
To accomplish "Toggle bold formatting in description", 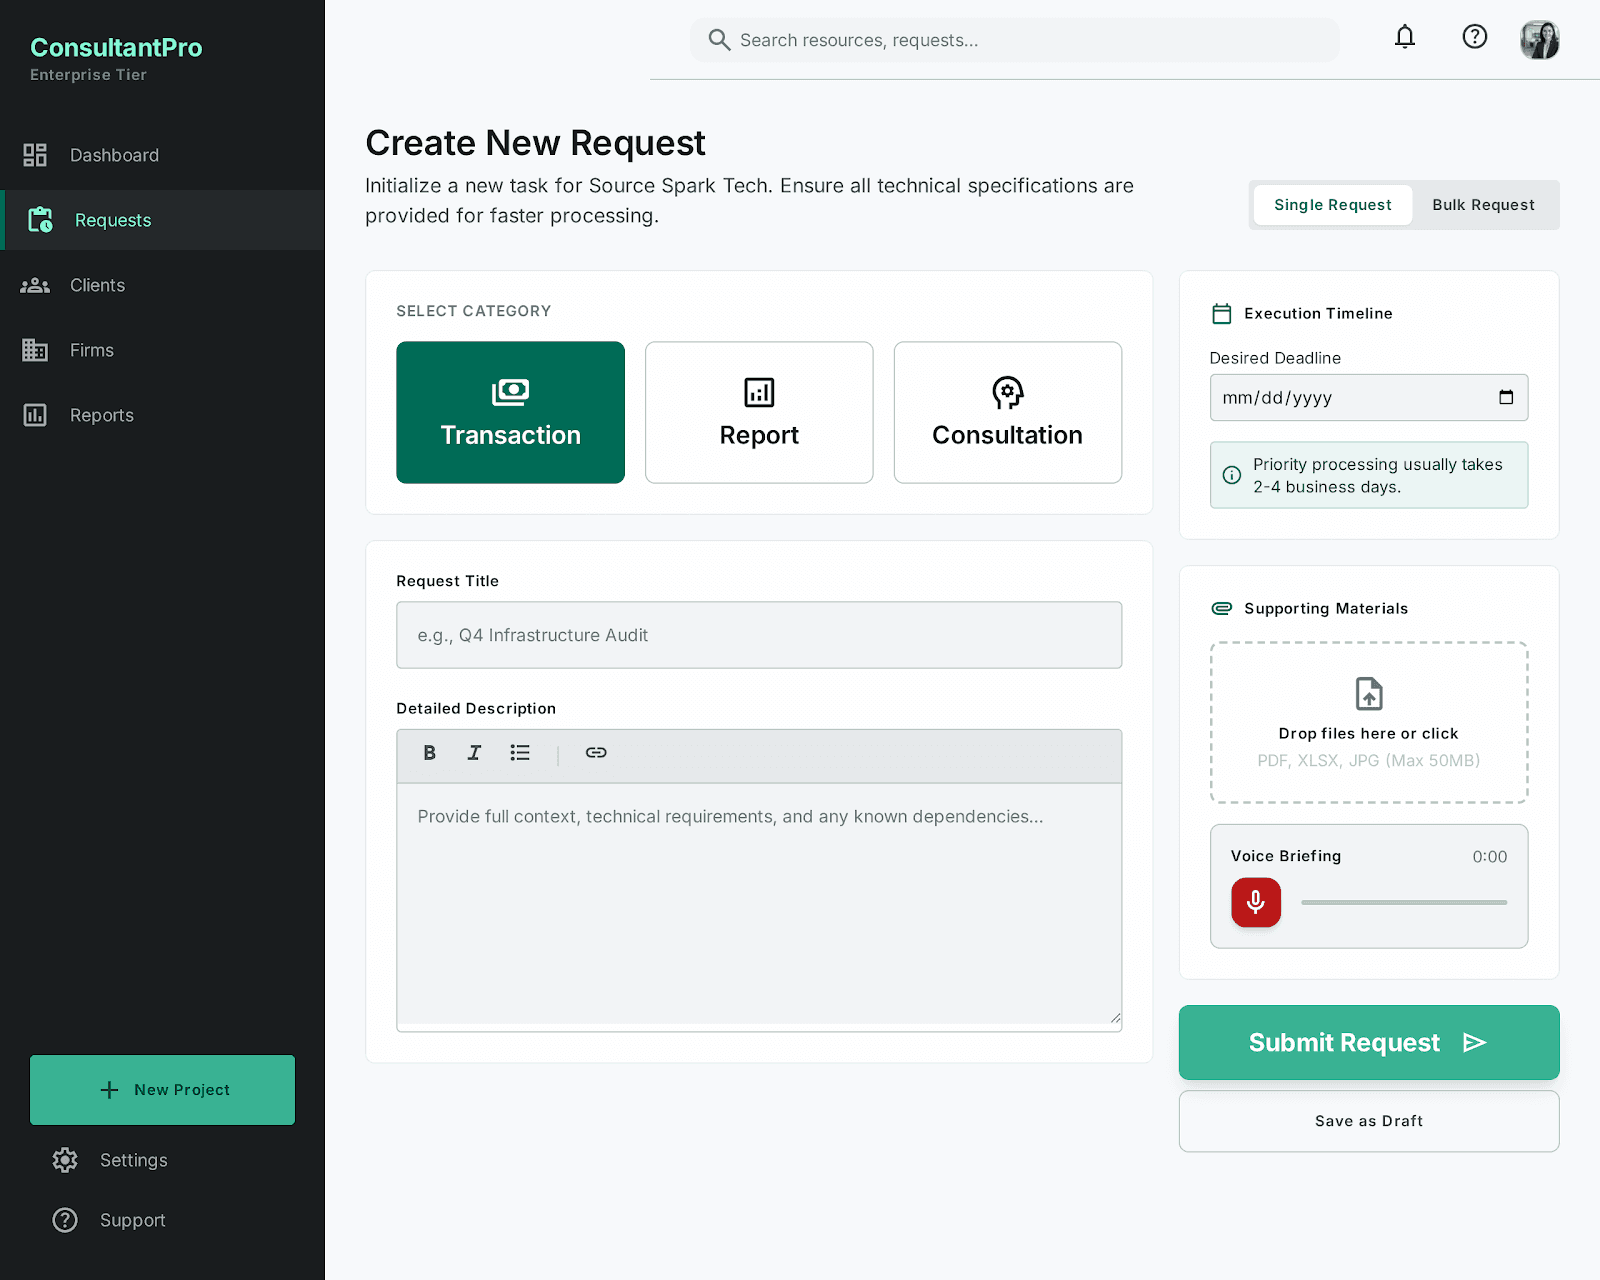I will click(429, 753).
